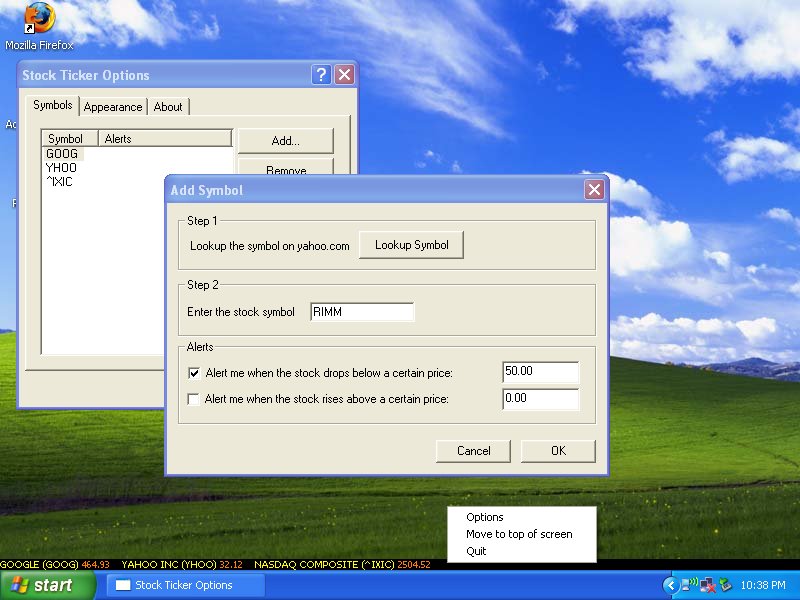800x600 pixels.
Task: Click the help question mark button in Stock Ticker Options
Action: coord(321,75)
